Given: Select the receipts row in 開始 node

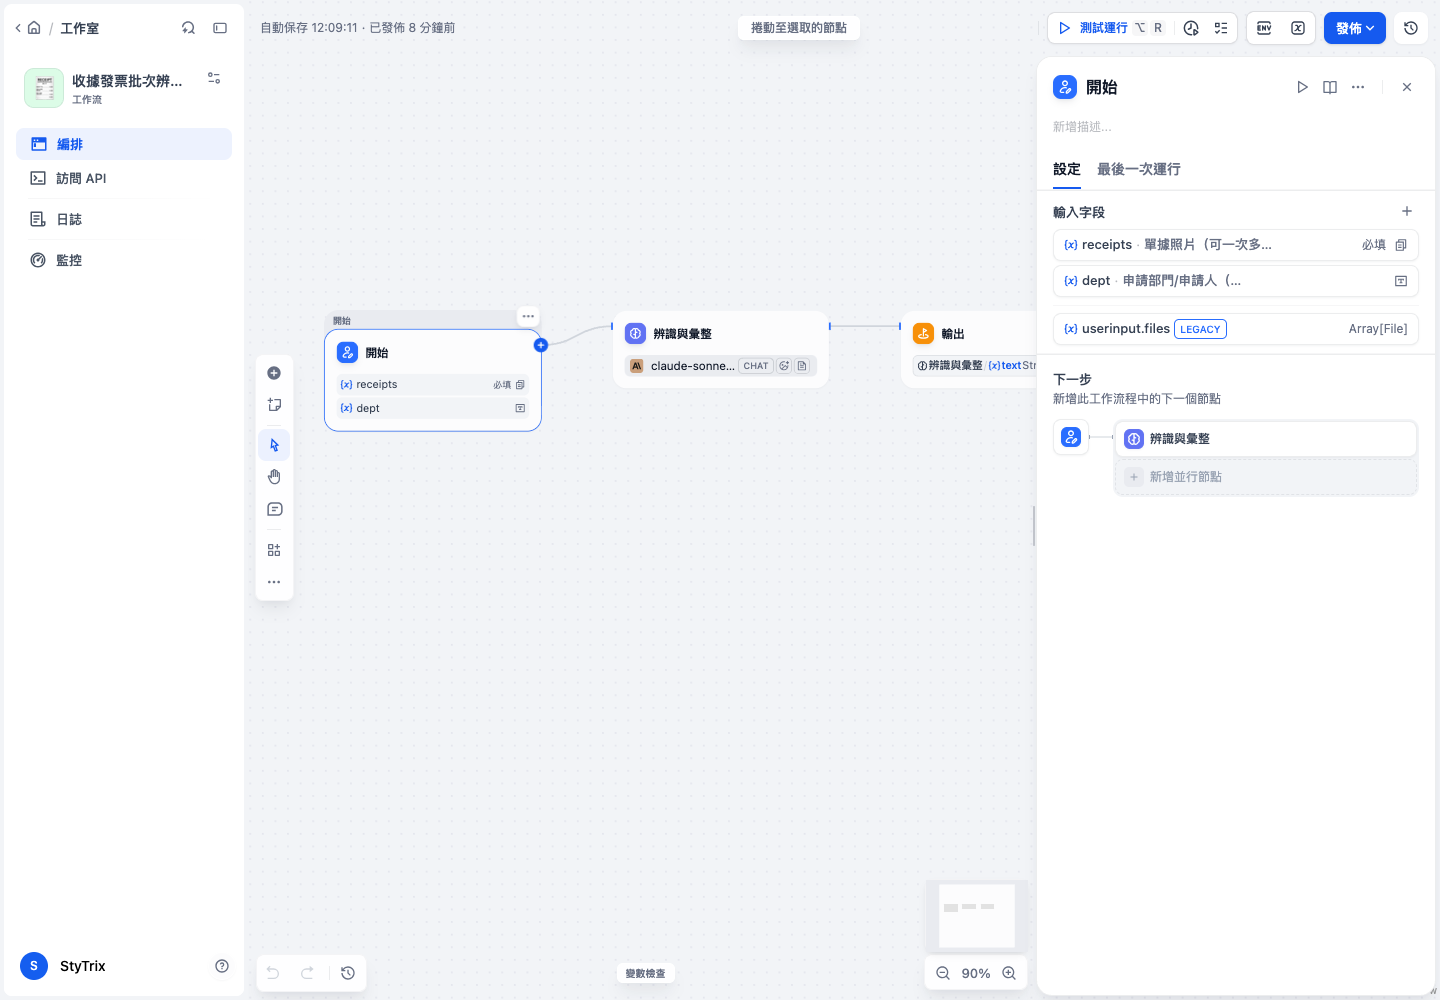Looking at the screenshot, I should (433, 384).
